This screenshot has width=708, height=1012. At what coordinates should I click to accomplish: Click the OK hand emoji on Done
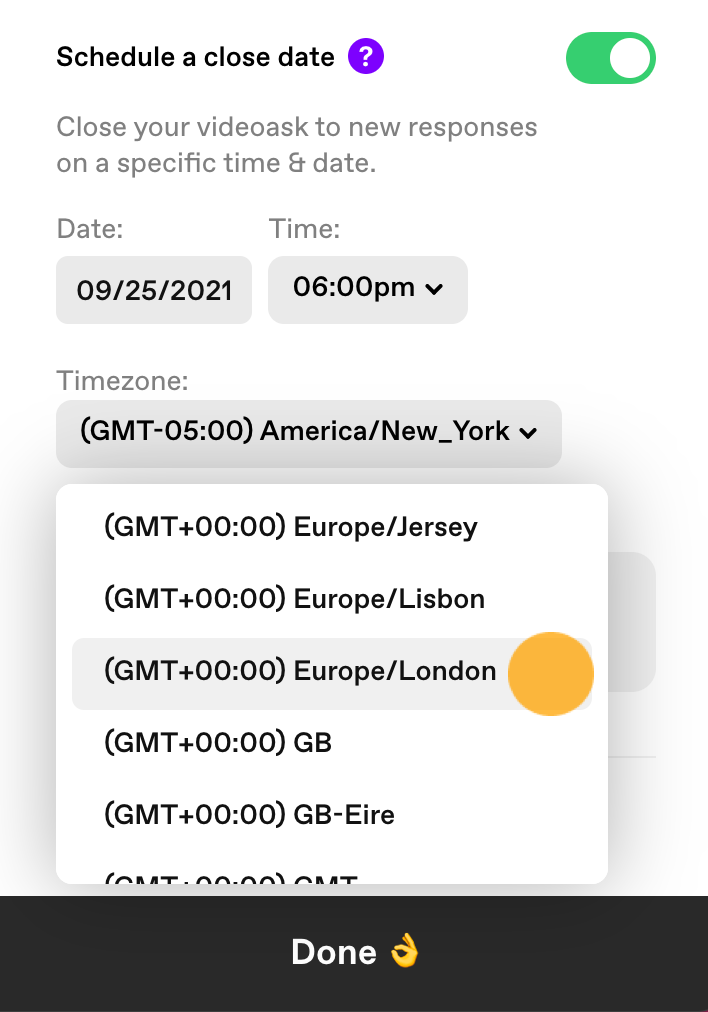click(405, 951)
